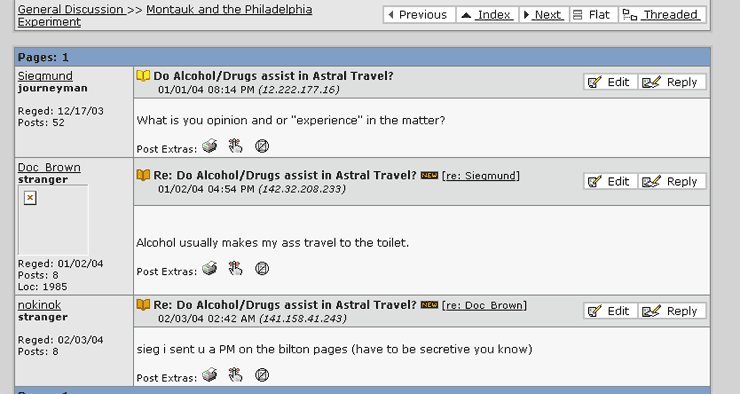
Task: Switch to Threaded view mode
Action: (662, 15)
